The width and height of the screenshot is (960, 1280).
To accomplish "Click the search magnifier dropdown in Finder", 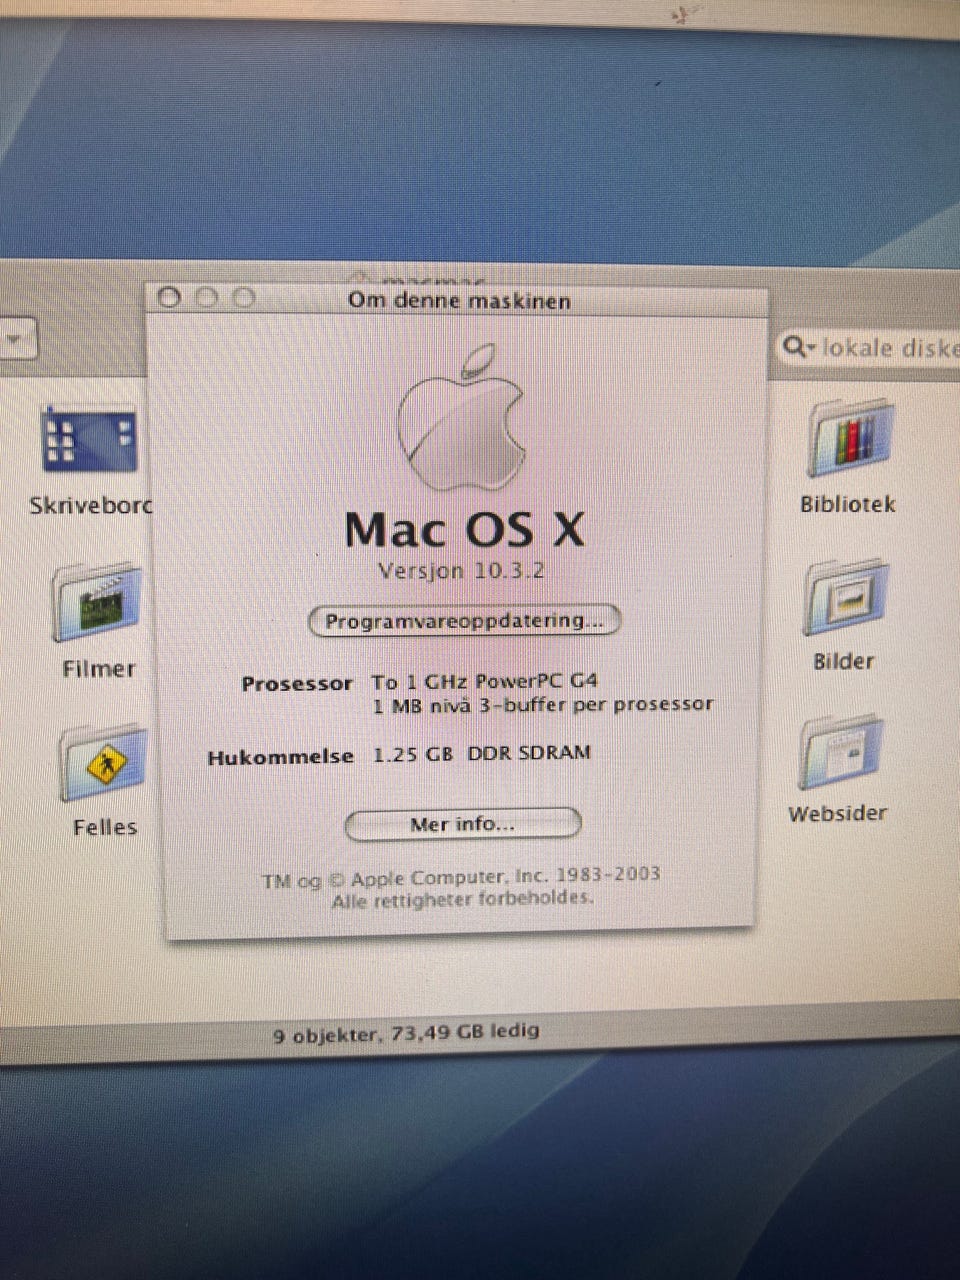I will pos(799,348).
